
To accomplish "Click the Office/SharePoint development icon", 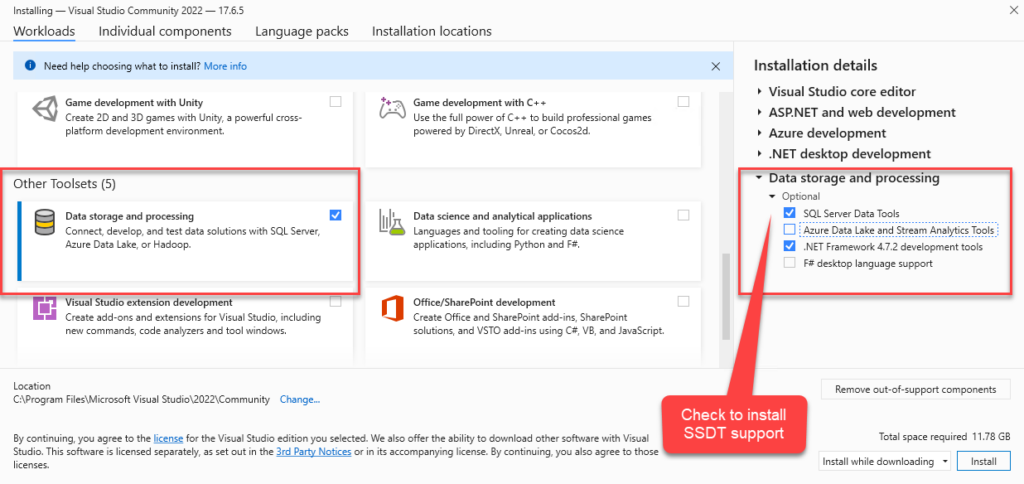I will point(392,308).
